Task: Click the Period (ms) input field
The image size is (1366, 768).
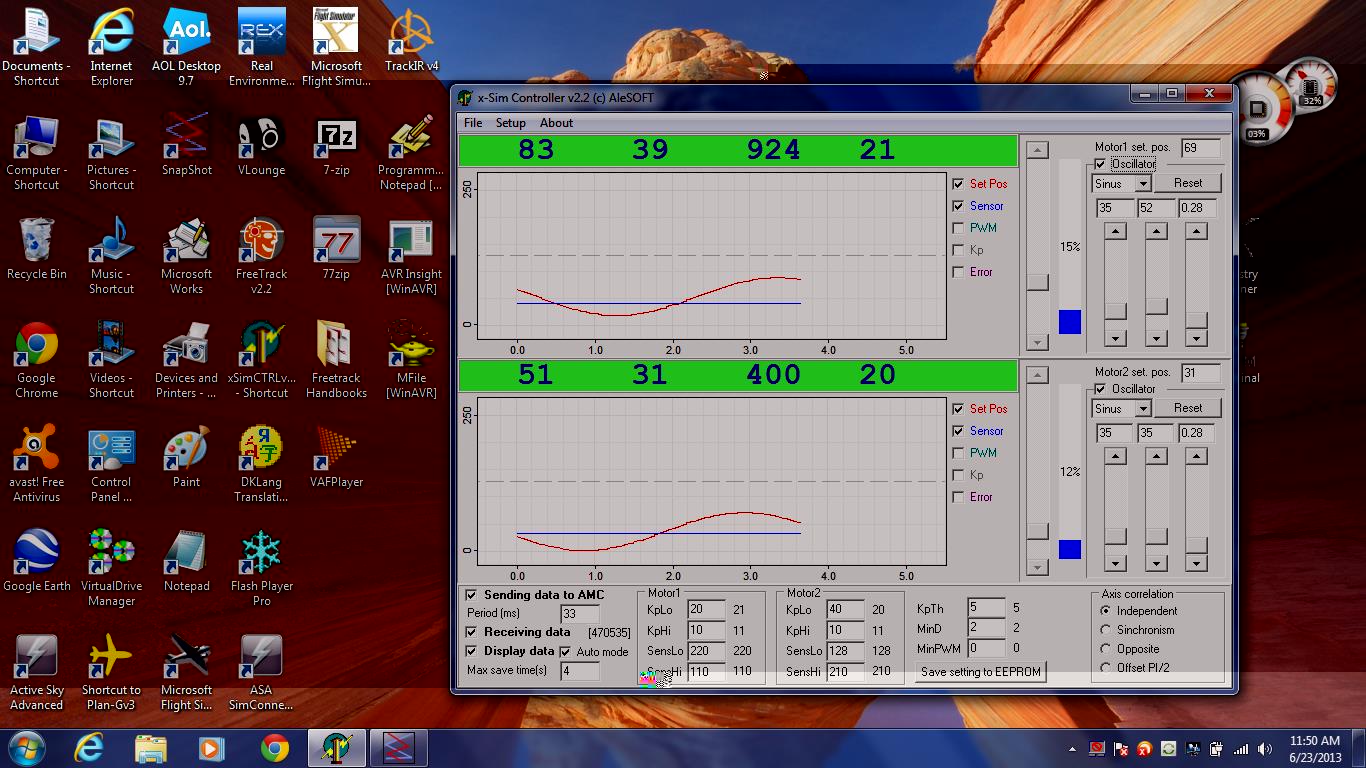Action: click(x=580, y=614)
